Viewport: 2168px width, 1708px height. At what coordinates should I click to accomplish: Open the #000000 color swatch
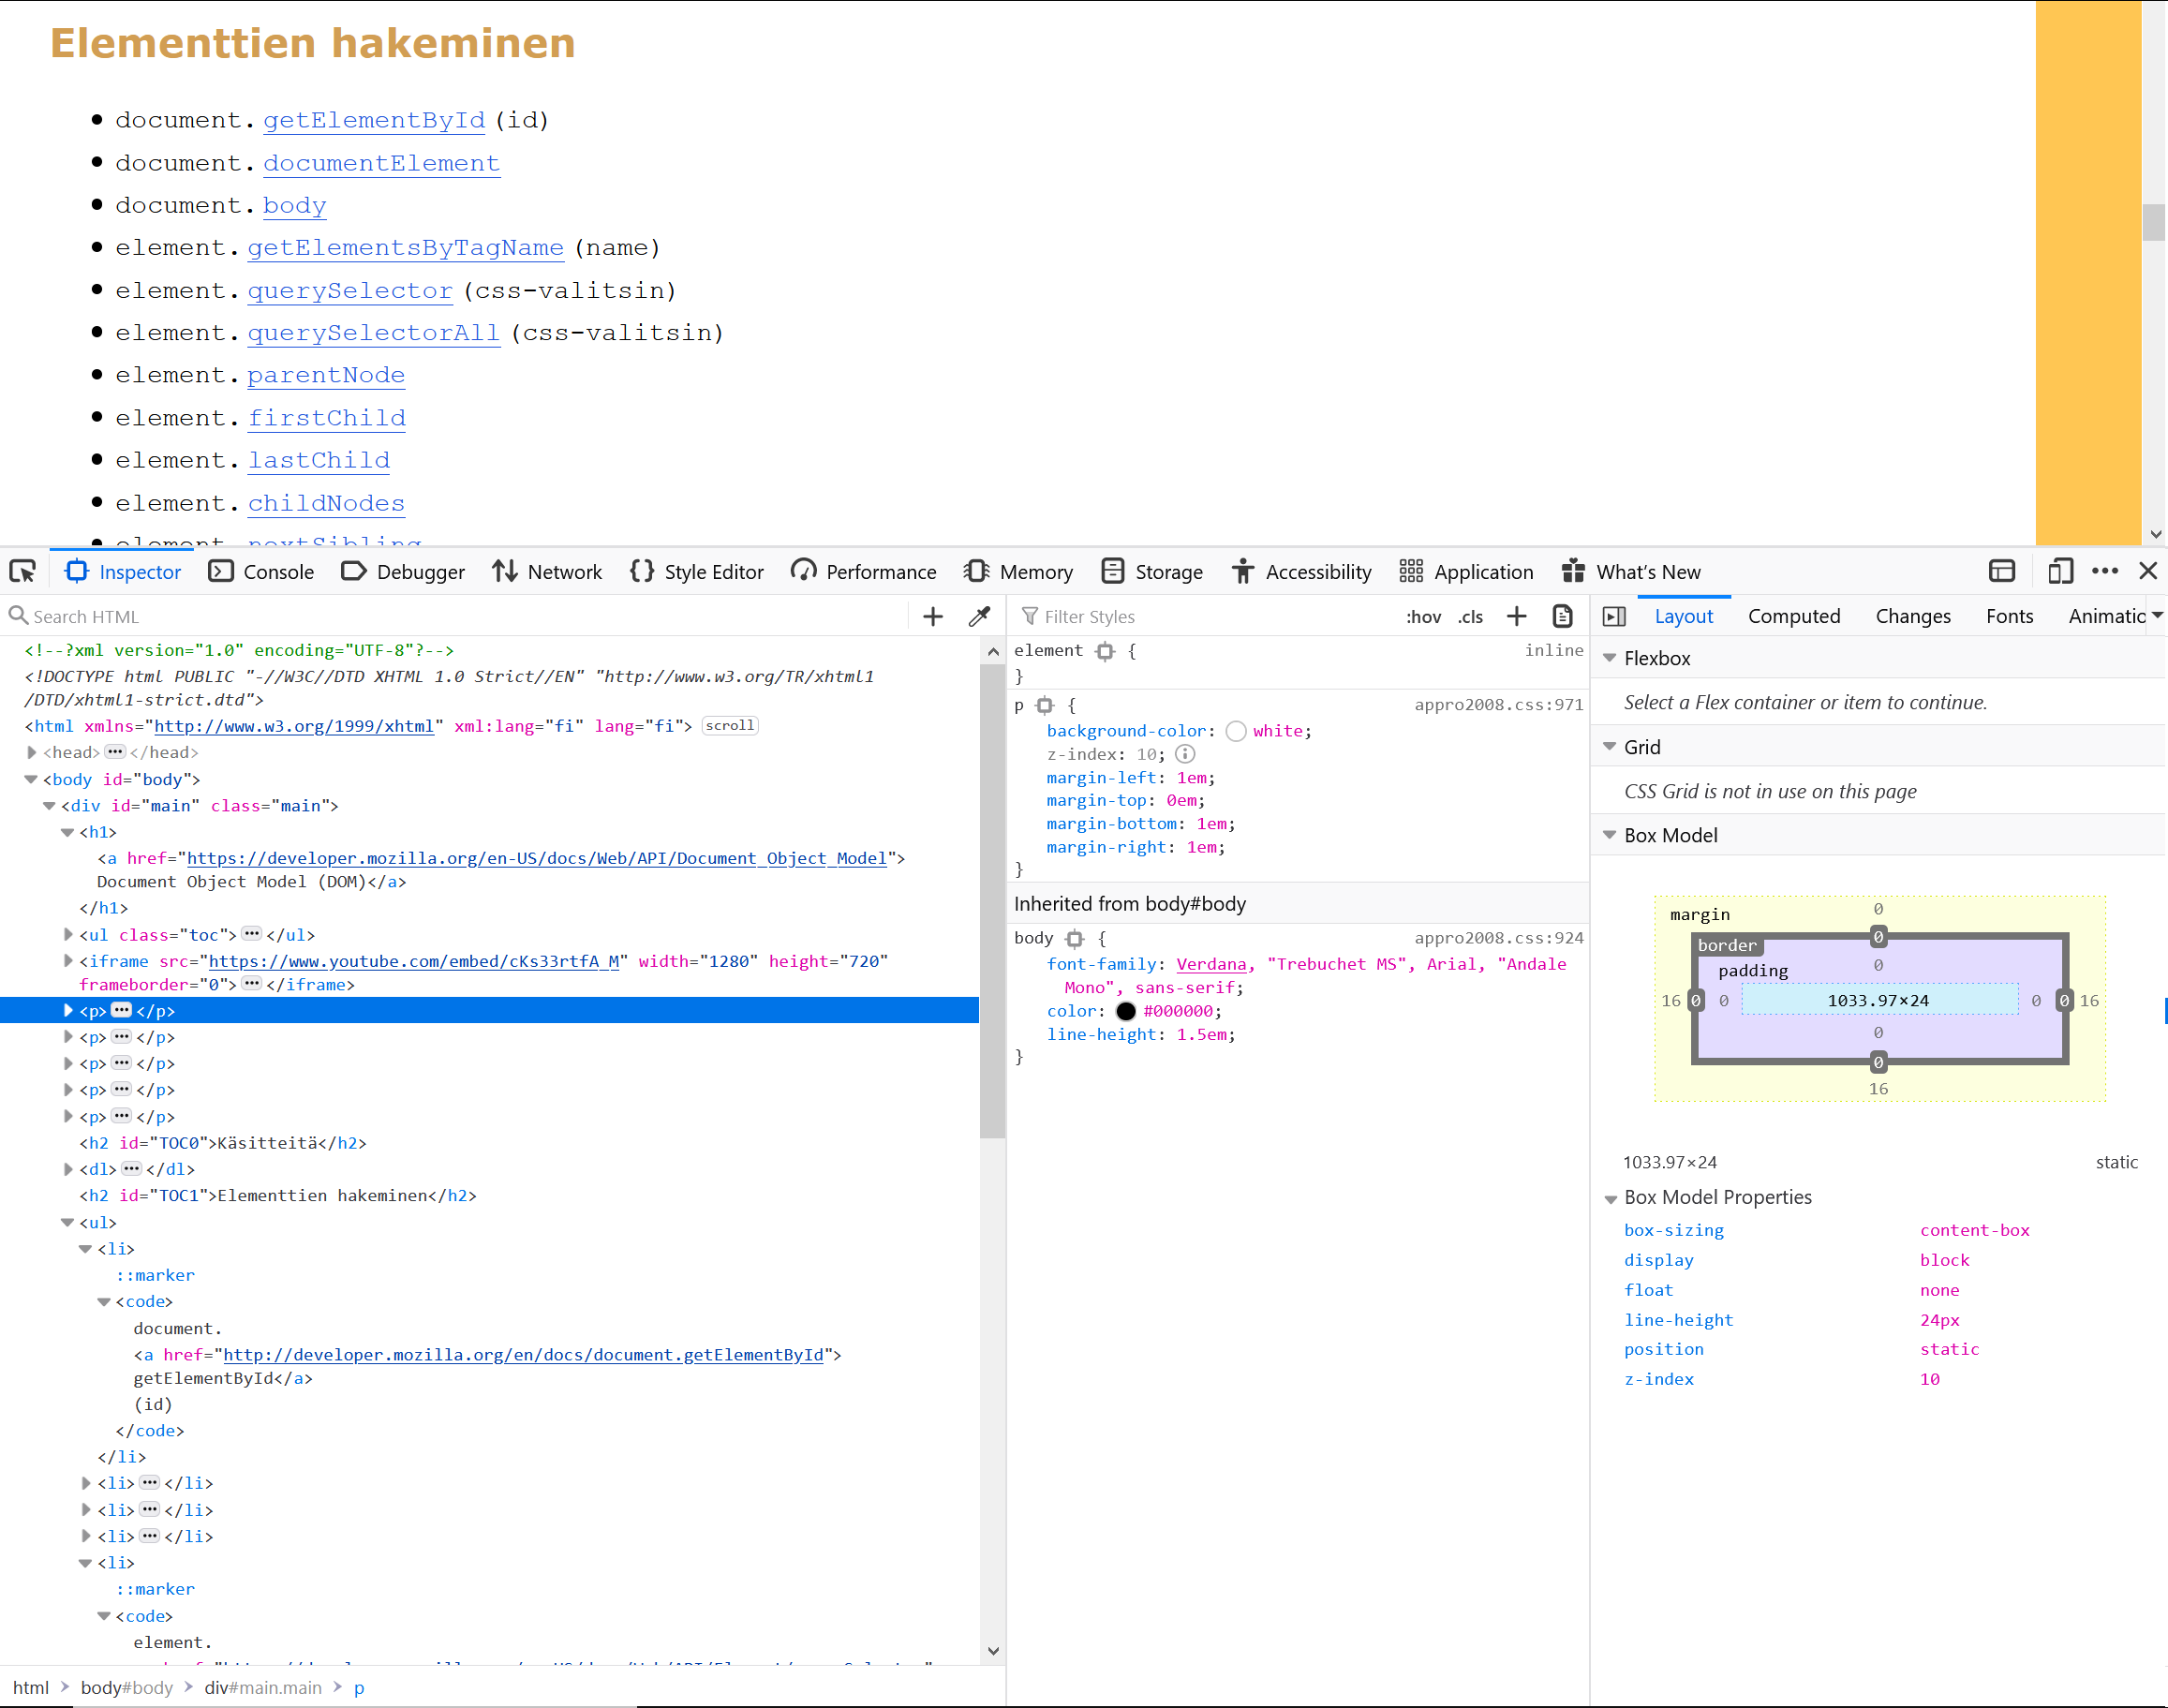[1126, 1011]
